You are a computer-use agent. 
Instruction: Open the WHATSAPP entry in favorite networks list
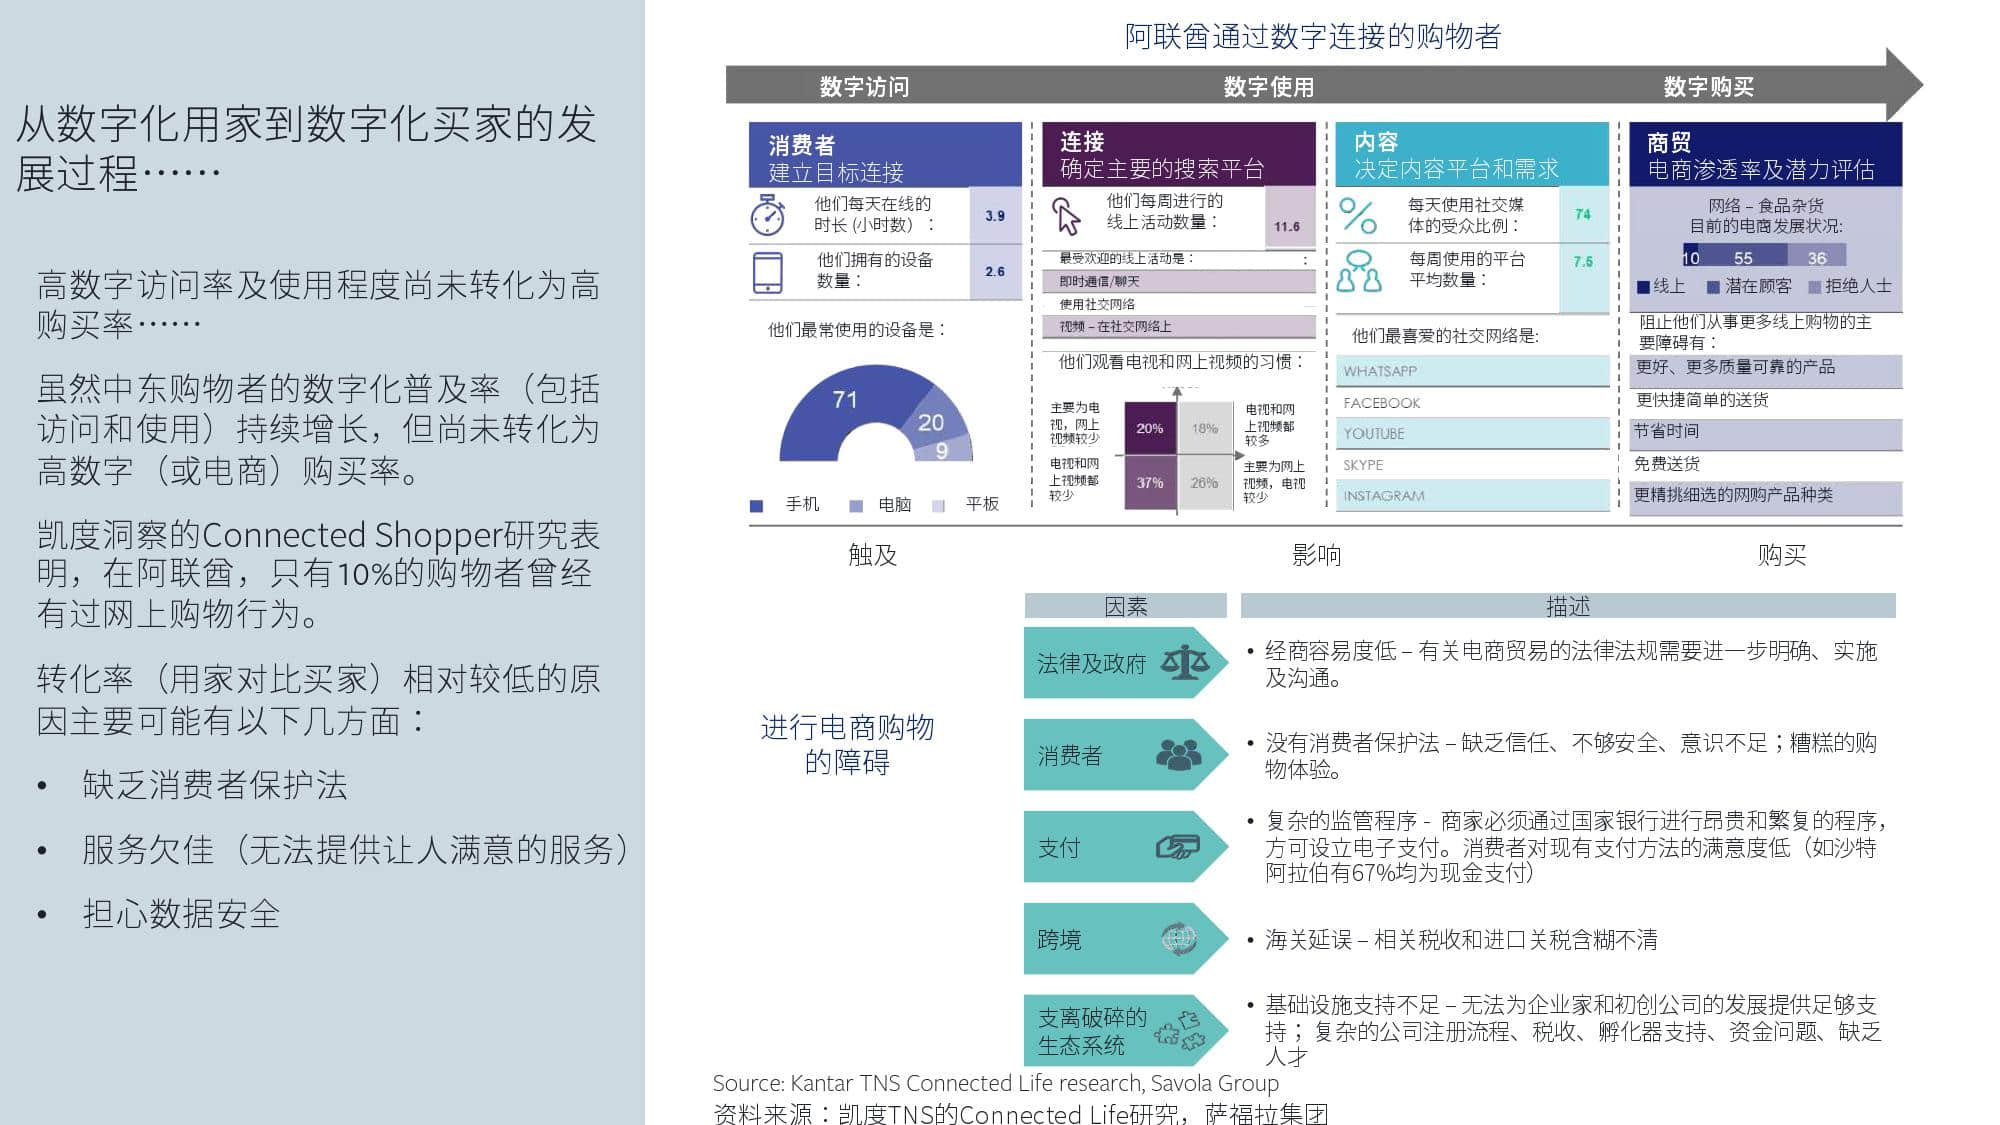tap(1470, 370)
